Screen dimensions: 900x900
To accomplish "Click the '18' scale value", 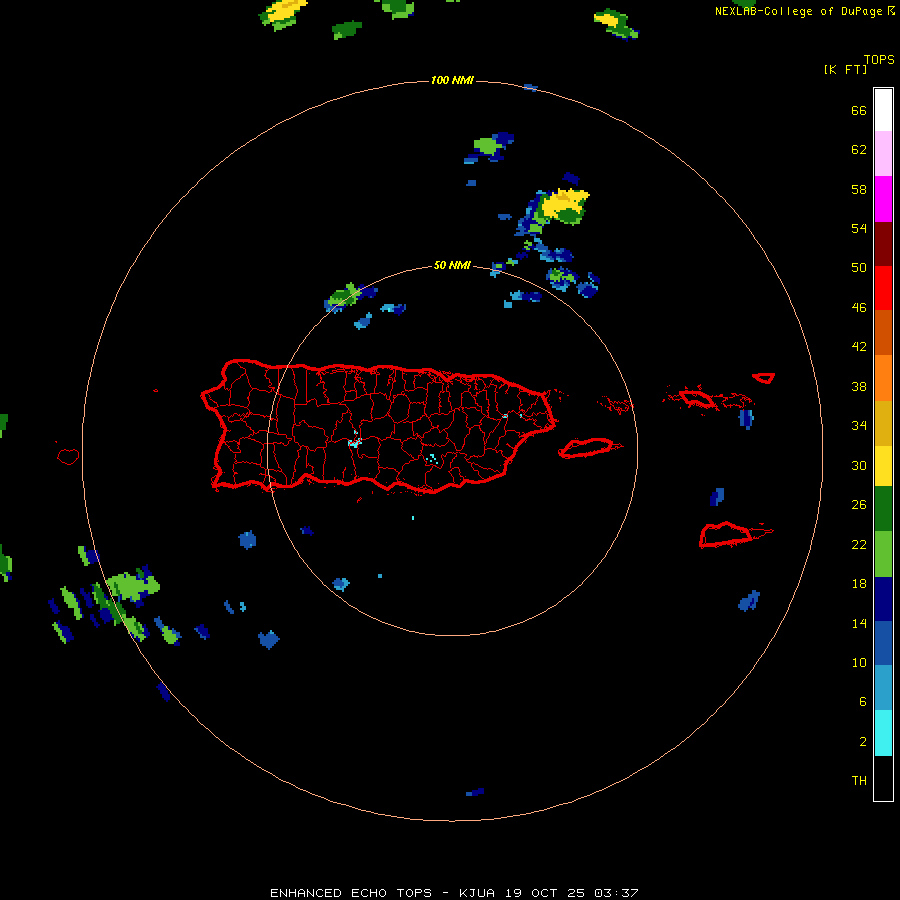I will (x=859, y=584).
